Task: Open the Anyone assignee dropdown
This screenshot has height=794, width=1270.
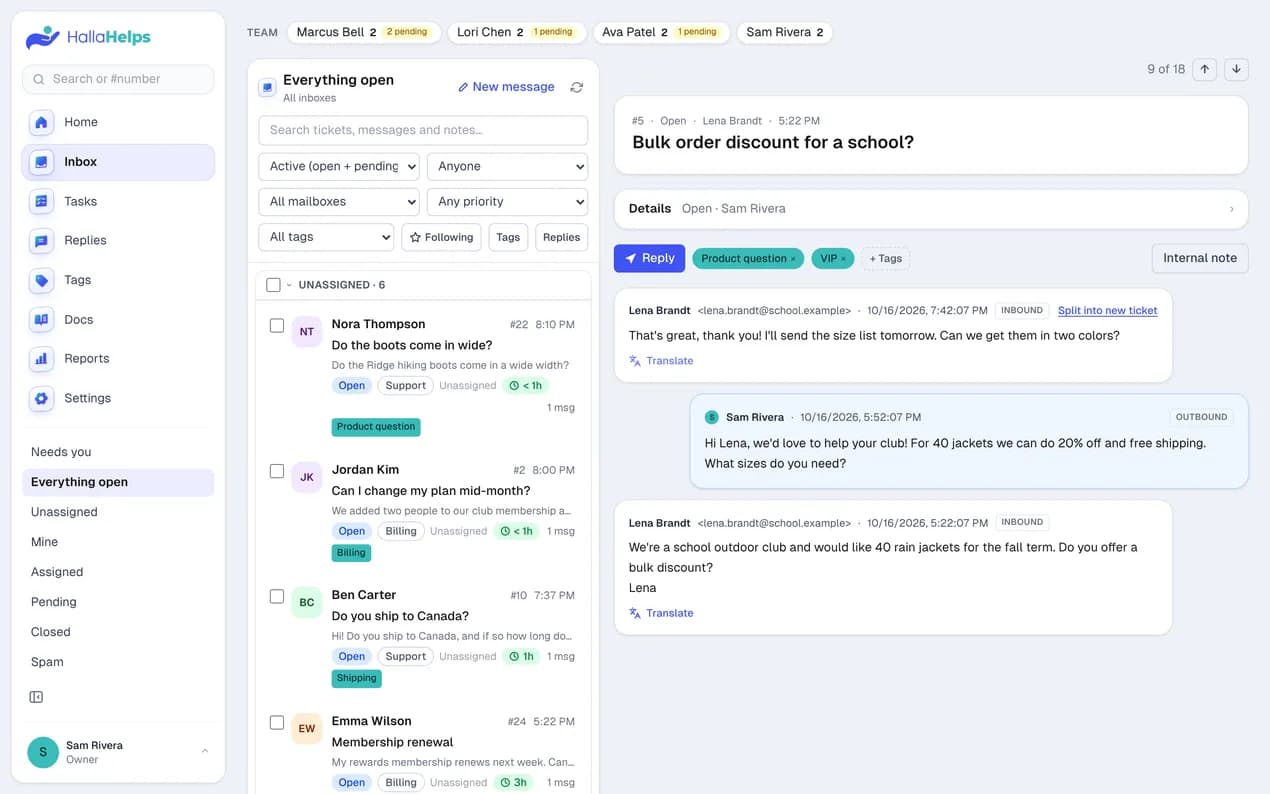Action: point(507,166)
